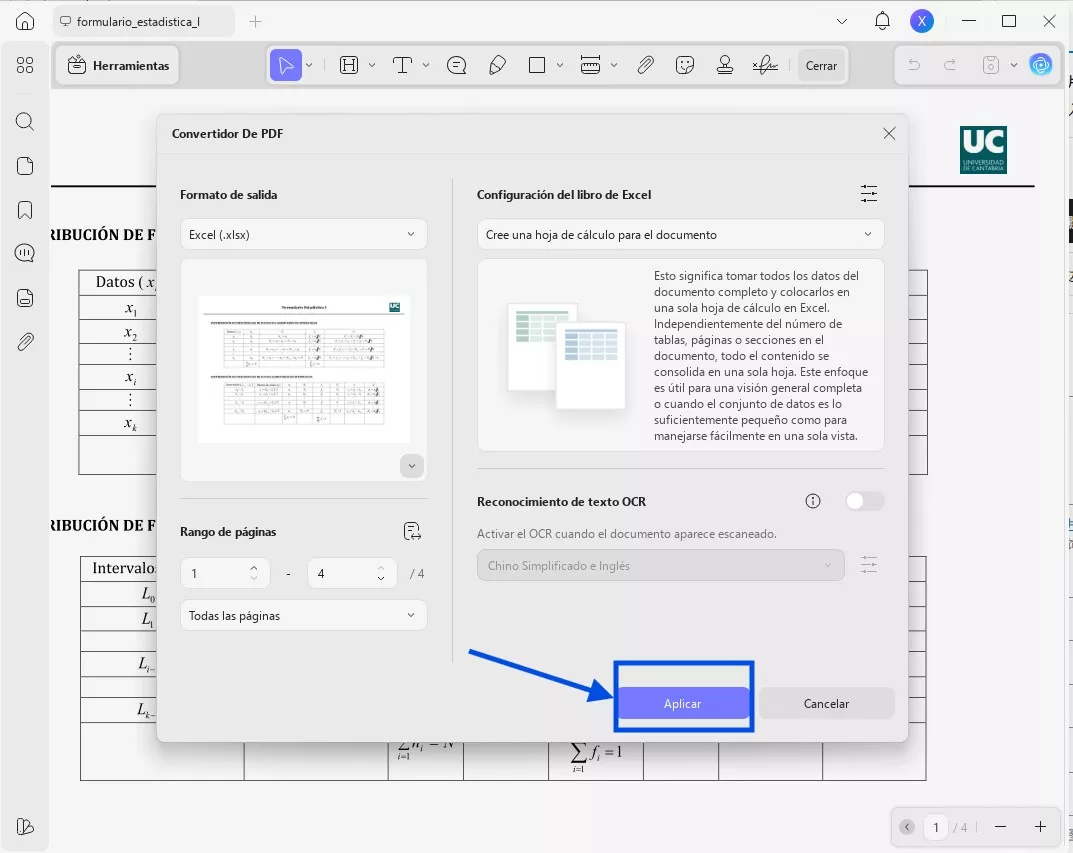Expand measure tool options arrow
Screen dimensions: 1073x853
[x=614, y=66]
